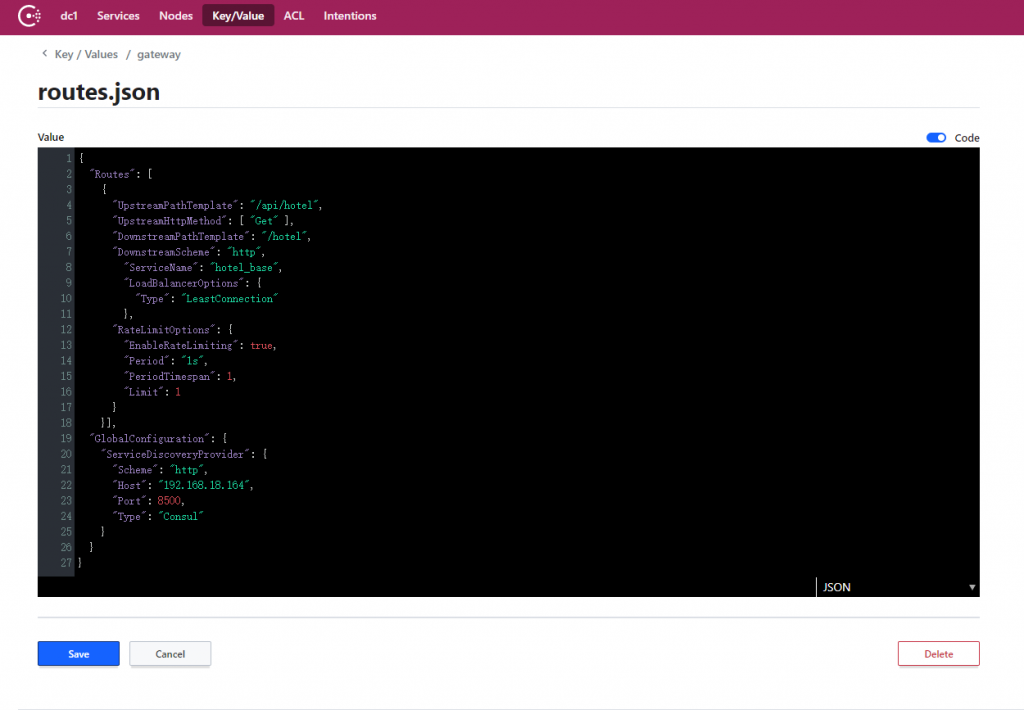Save the routes.json value

click(79, 654)
